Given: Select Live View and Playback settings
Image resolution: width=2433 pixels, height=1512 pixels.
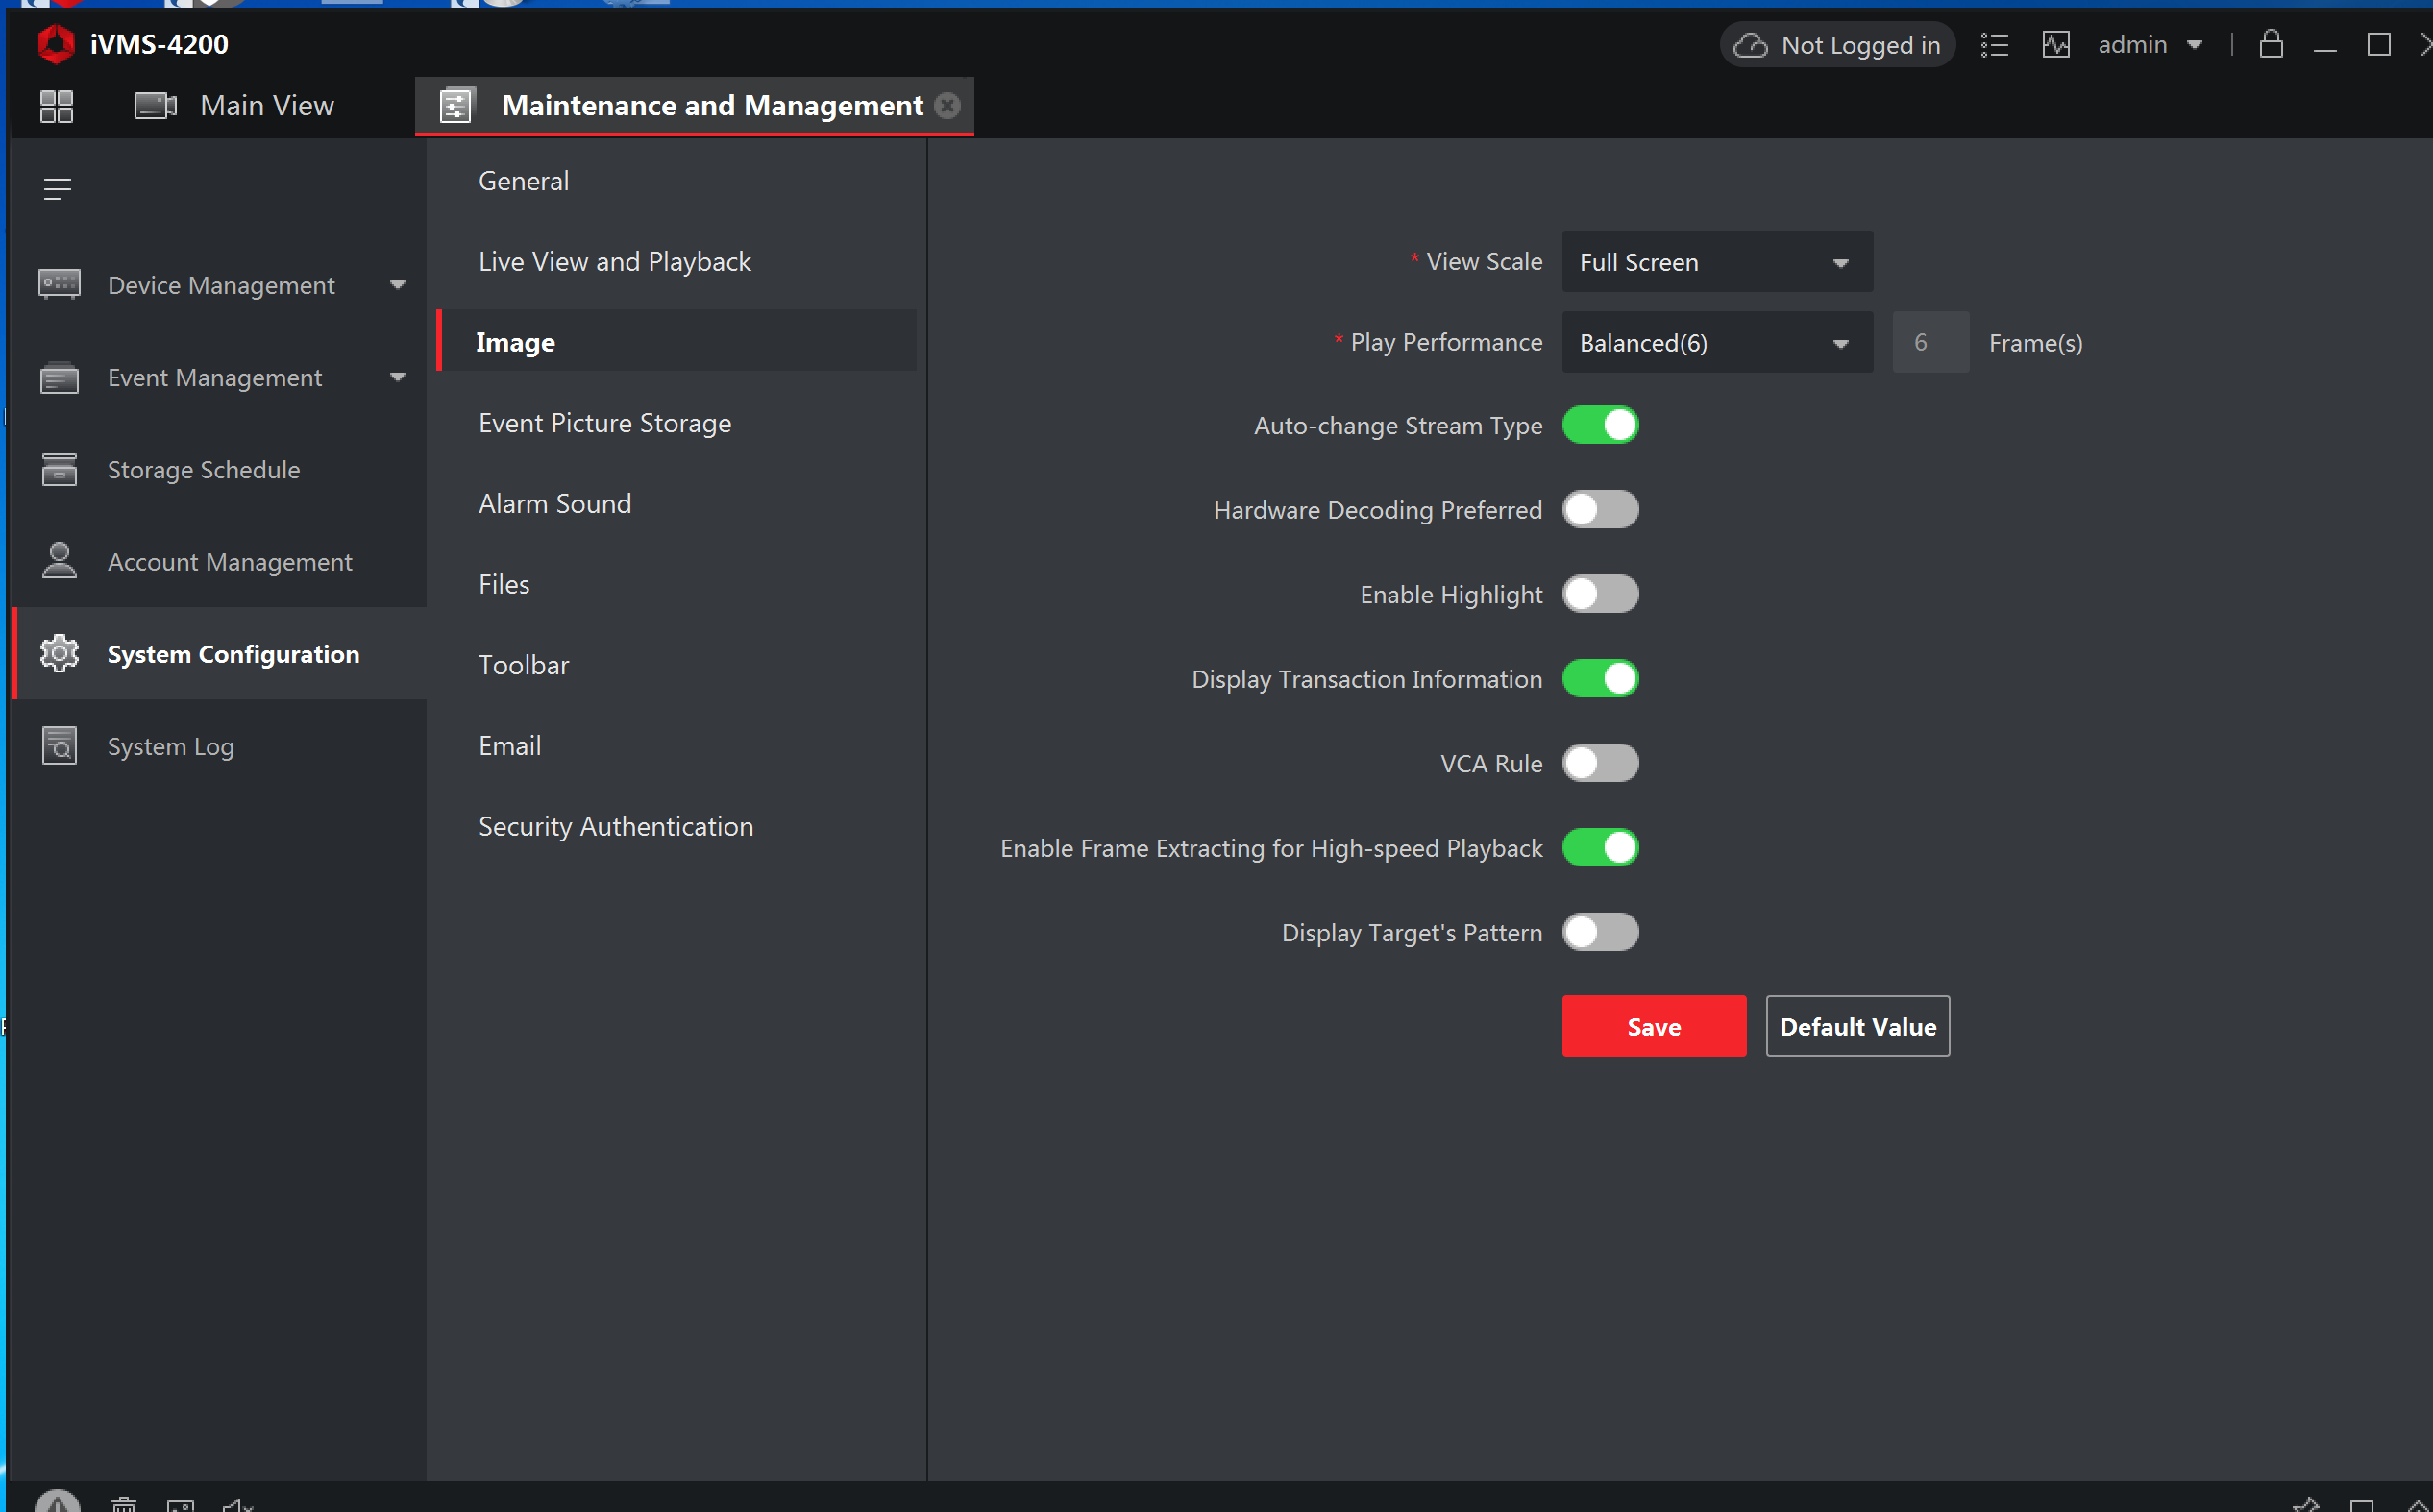Looking at the screenshot, I should (614, 262).
